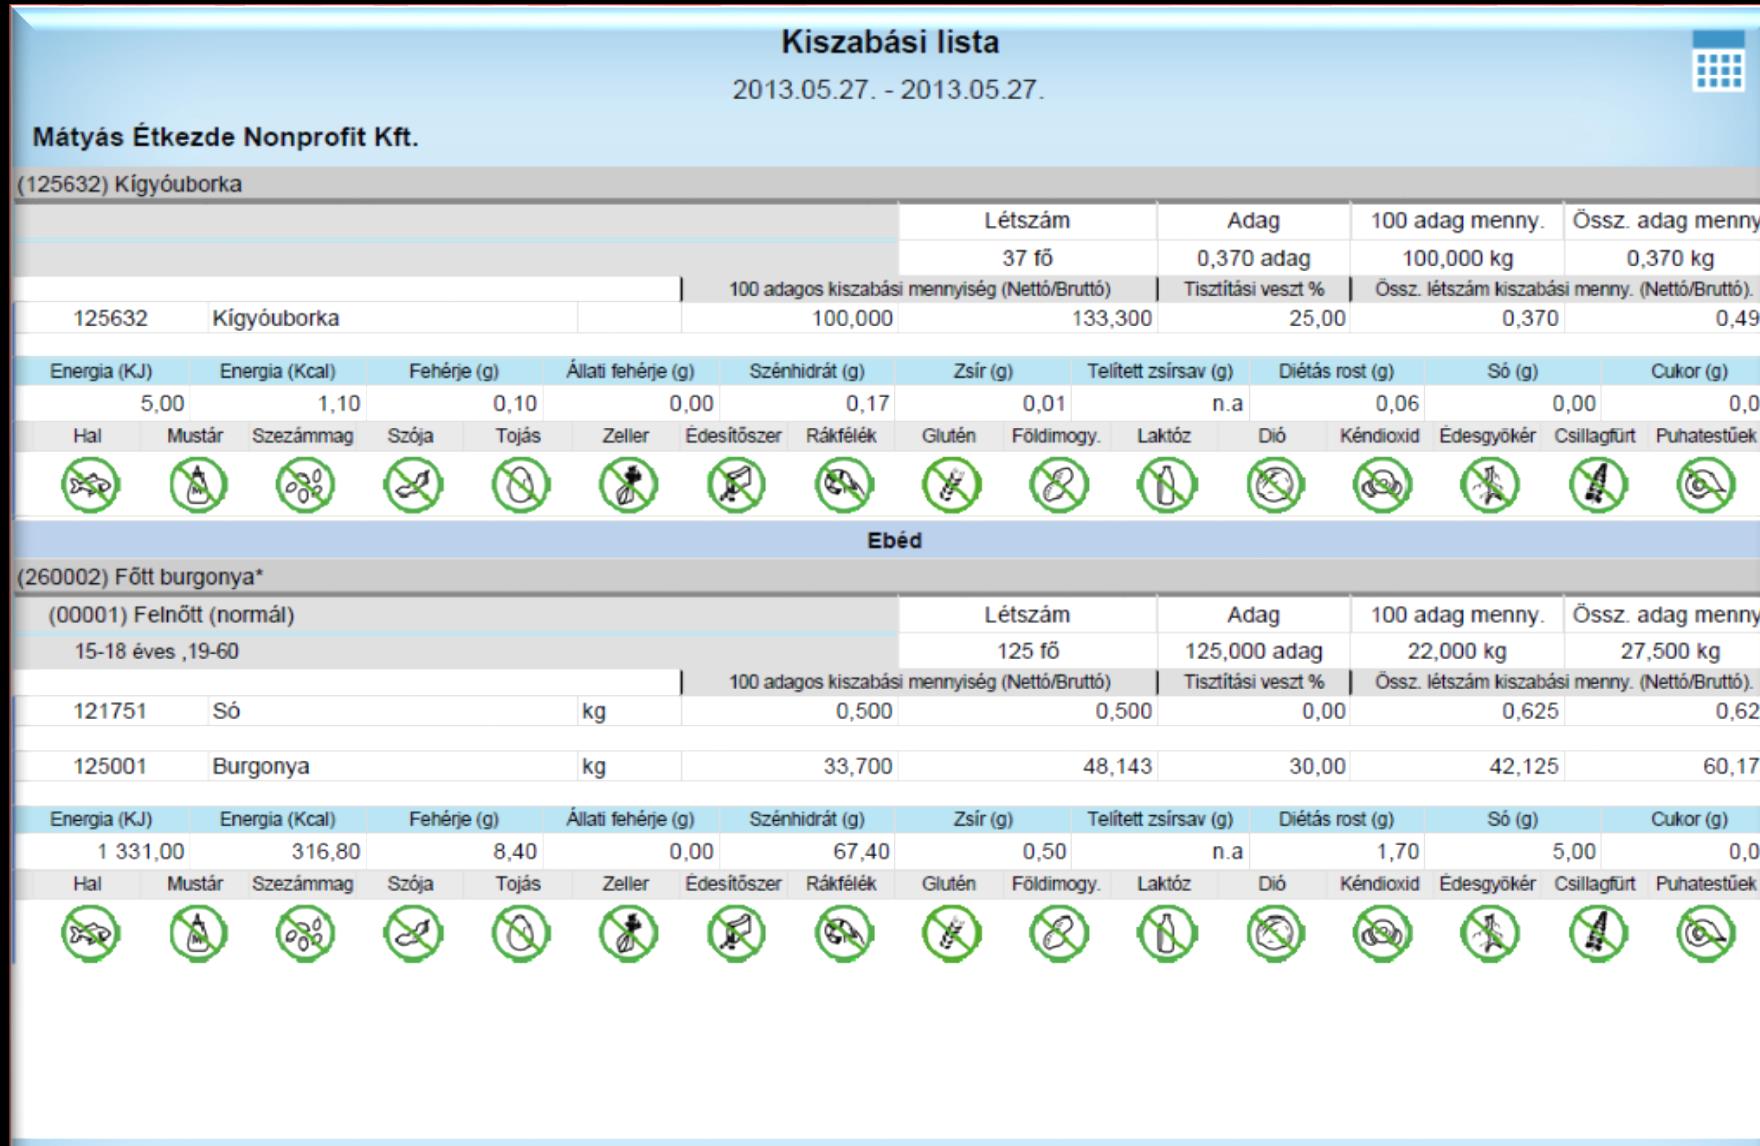Click Édesítőszer allergen icon in Főtt burgonya section
1760x1146 pixels.
tap(736, 934)
